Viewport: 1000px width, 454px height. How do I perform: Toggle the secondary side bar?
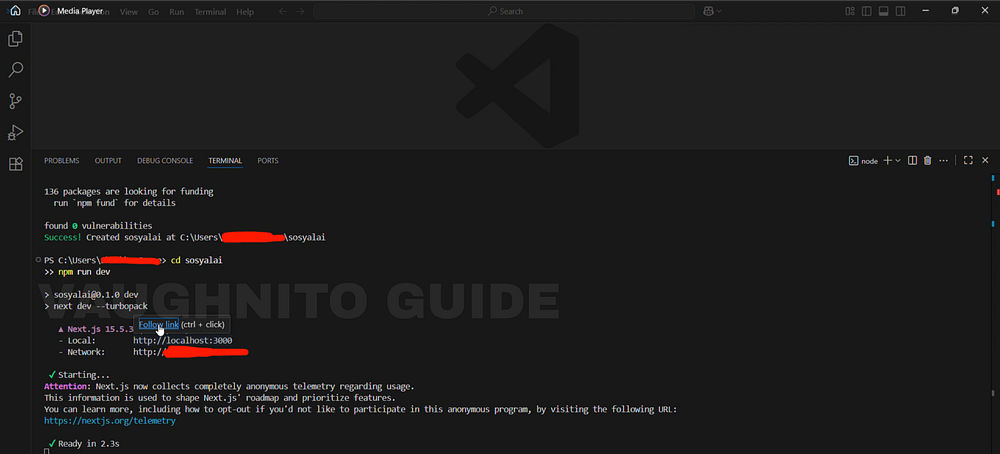pyautogui.click(x=901, y=11)
